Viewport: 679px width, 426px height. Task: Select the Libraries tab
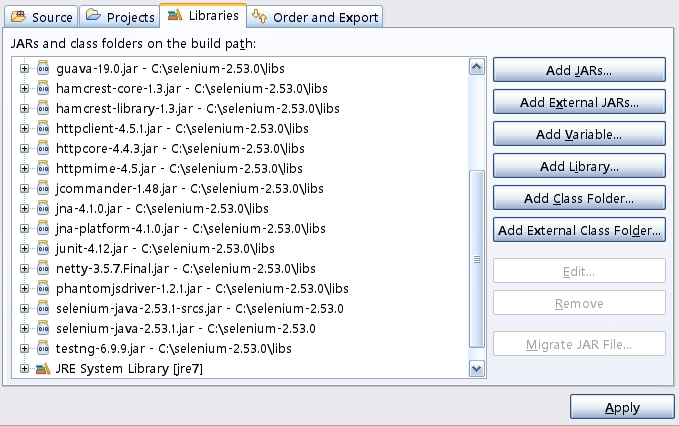[203, 16]
